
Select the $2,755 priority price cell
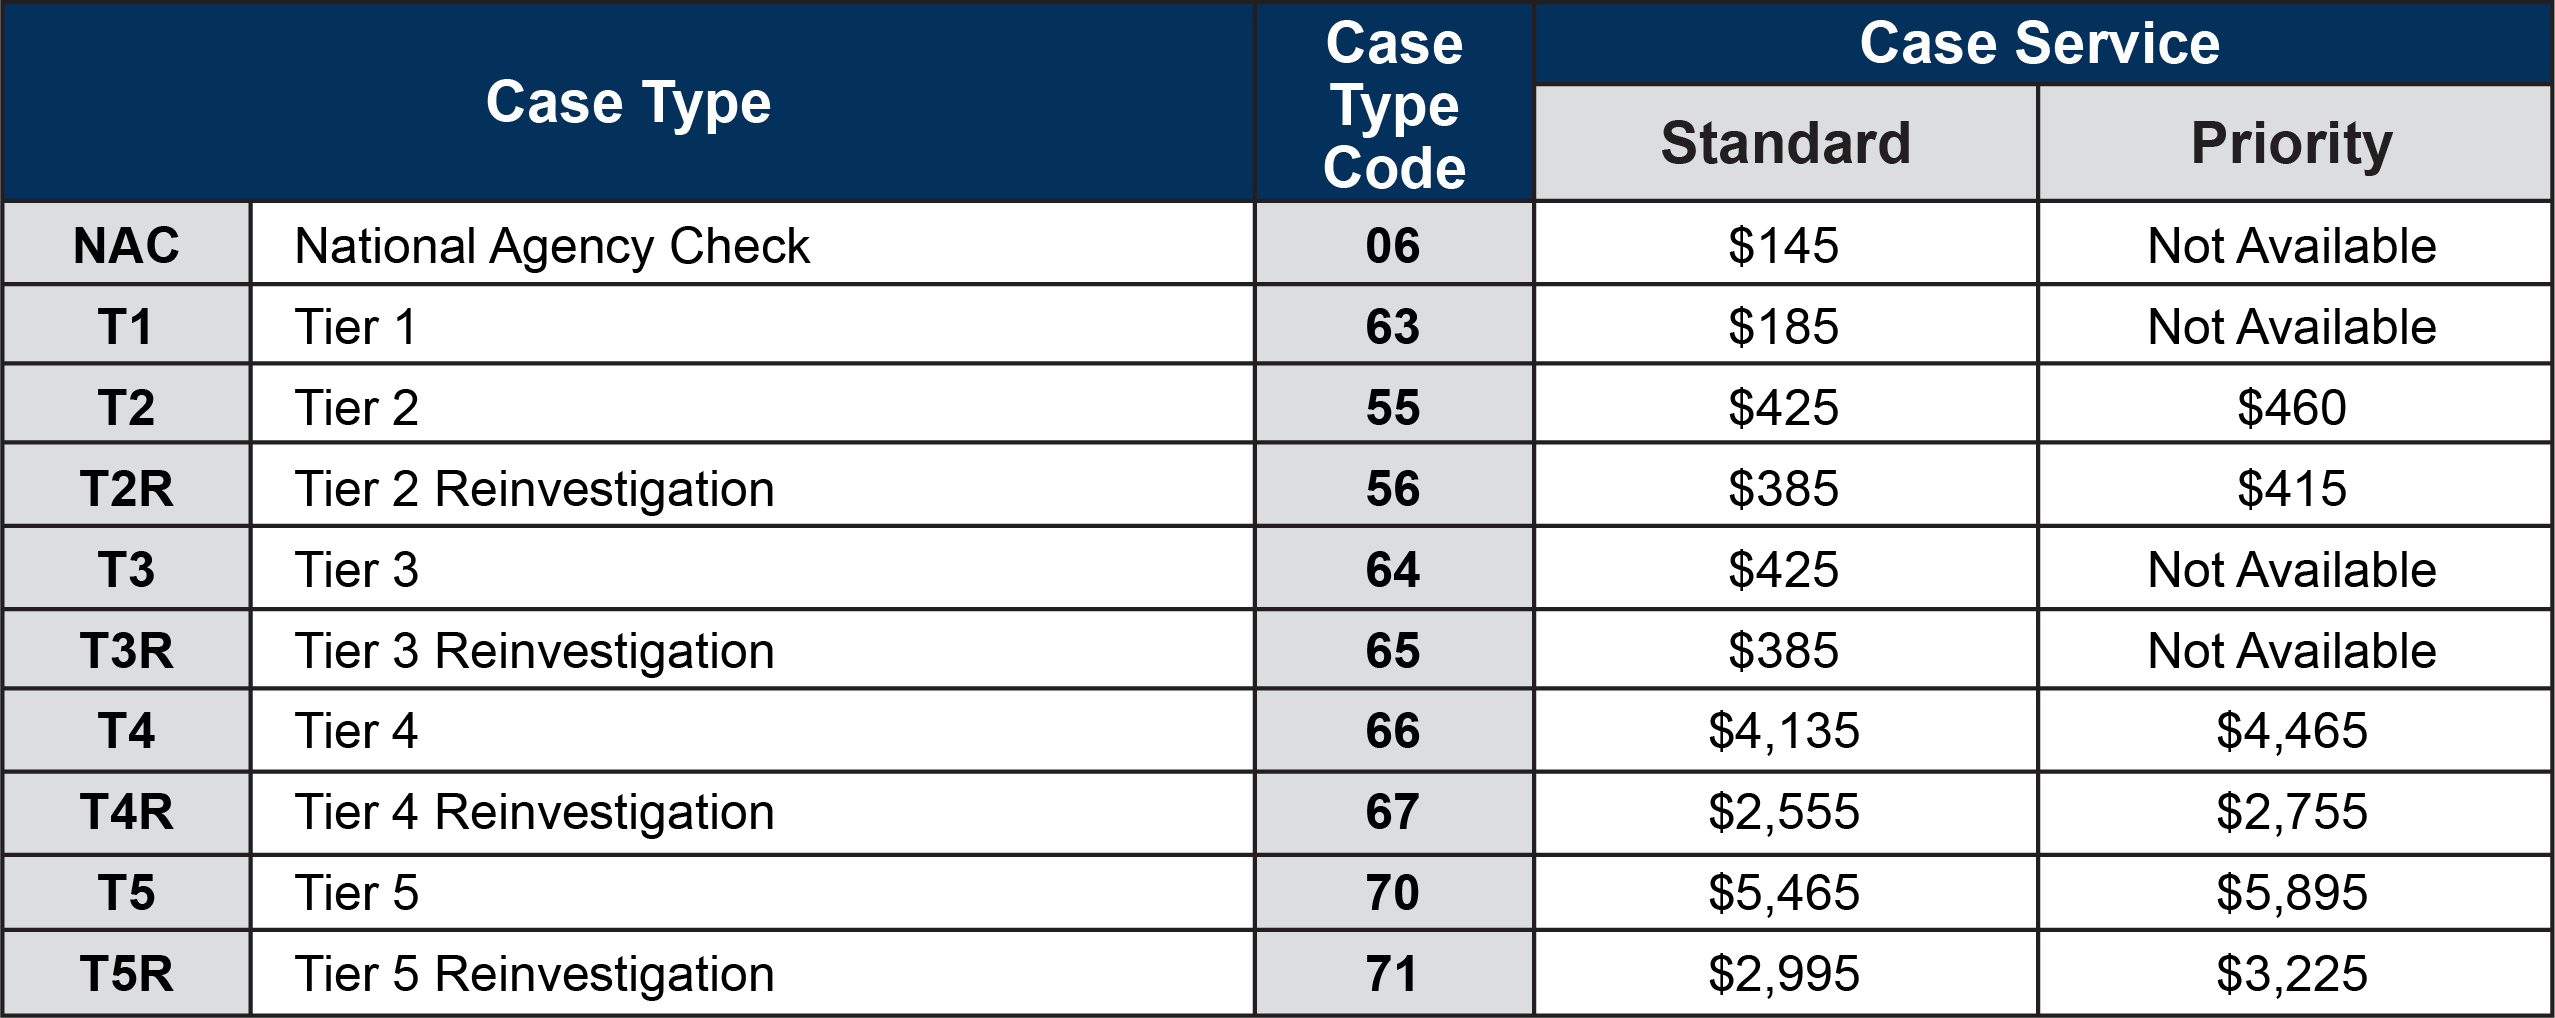tap(2292, 812)
